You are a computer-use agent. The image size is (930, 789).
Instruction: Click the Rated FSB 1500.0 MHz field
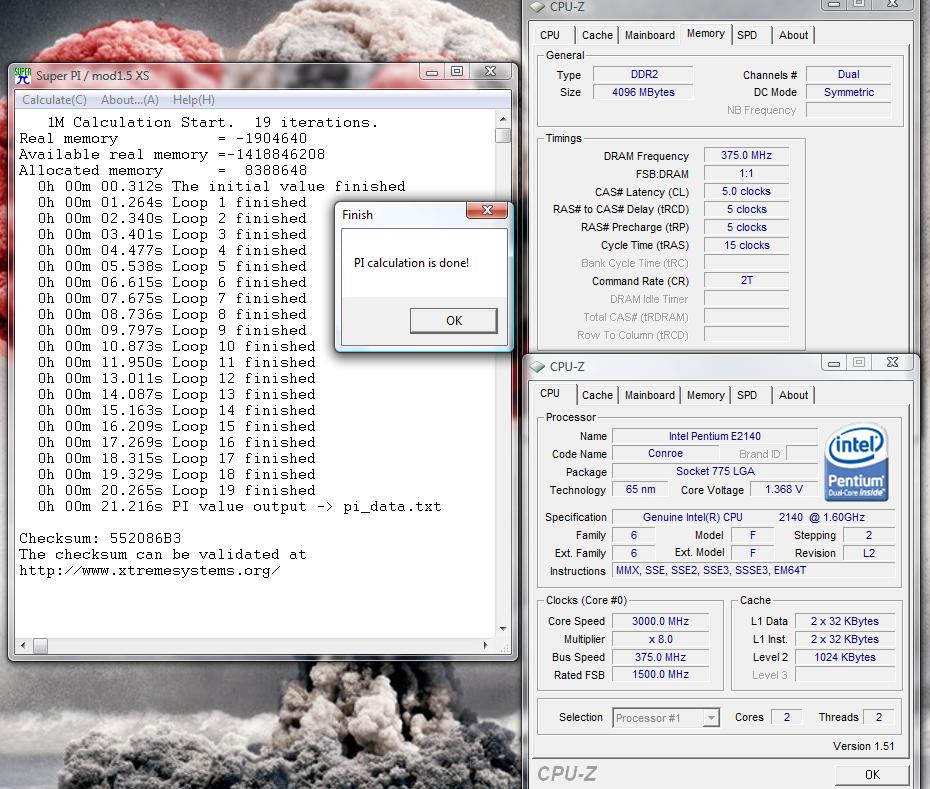coord(660,675)
